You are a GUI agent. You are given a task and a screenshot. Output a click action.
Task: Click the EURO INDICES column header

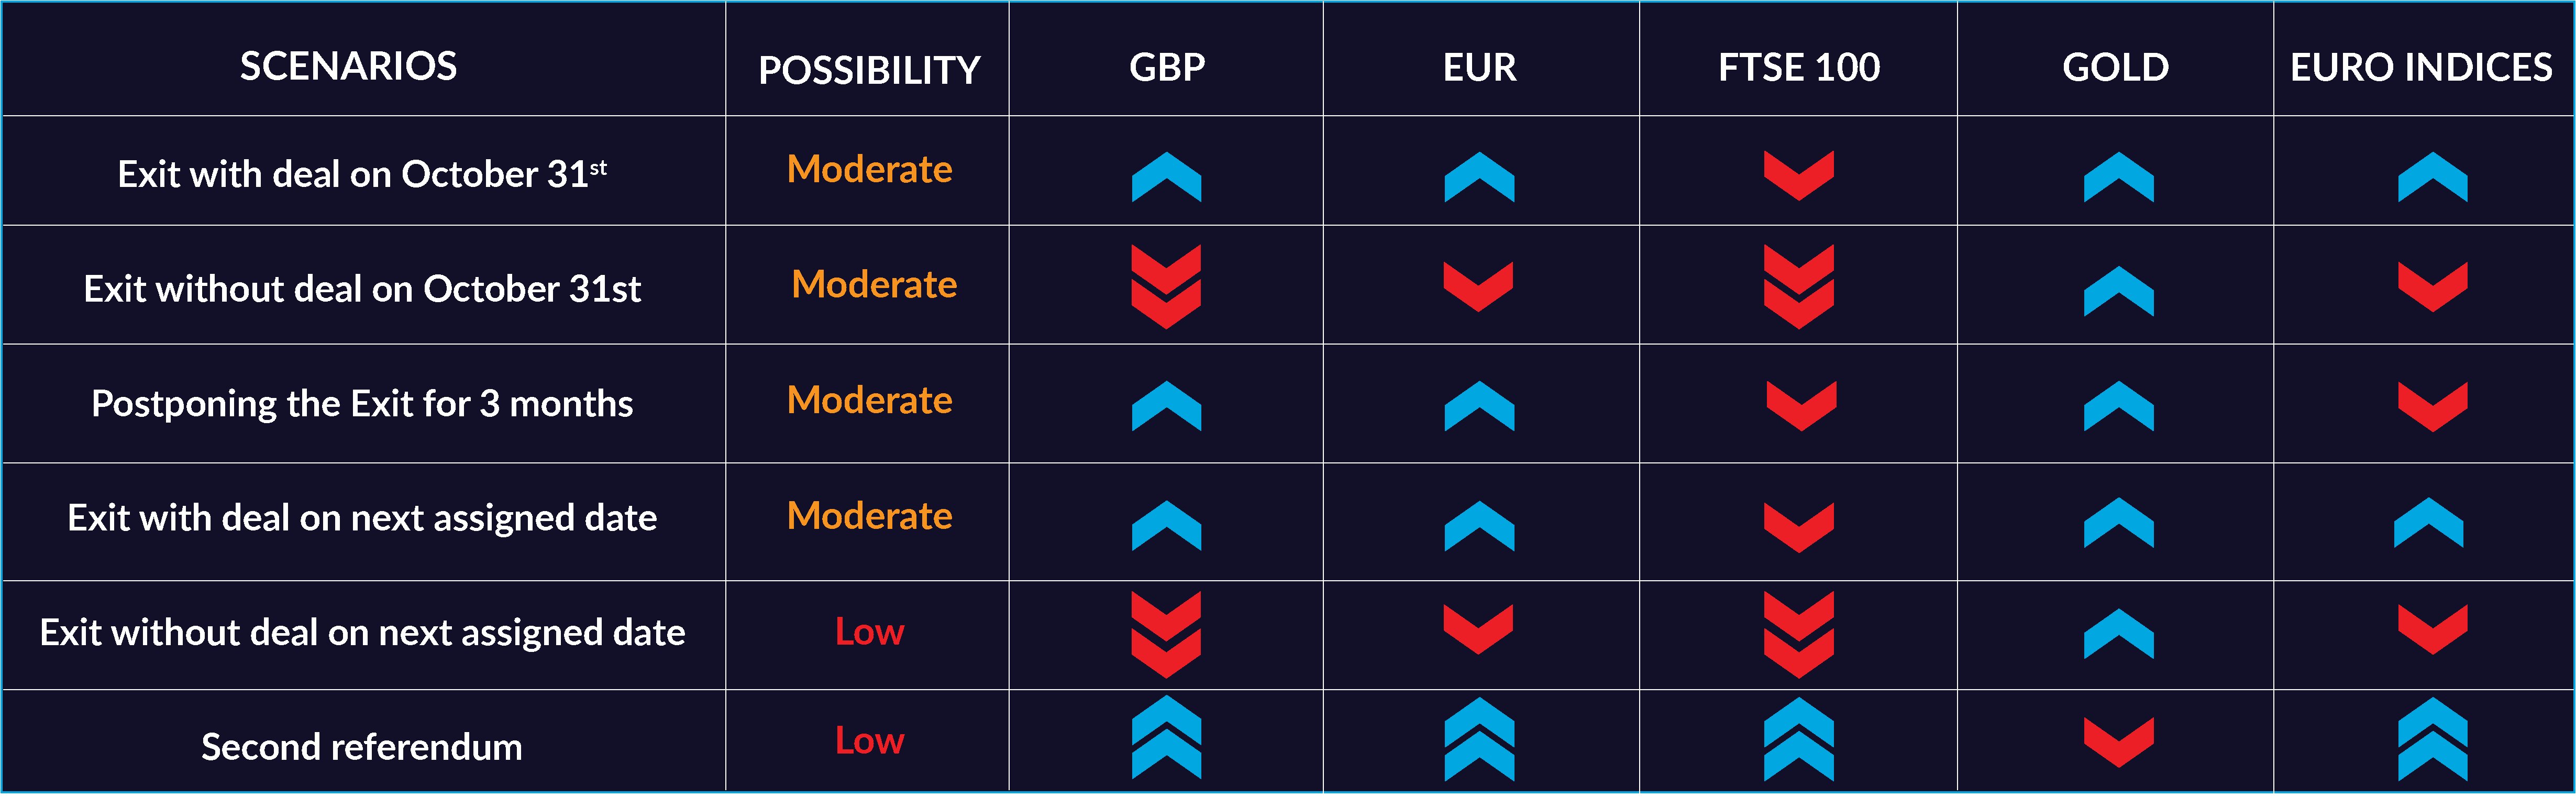coord(2421,68)
